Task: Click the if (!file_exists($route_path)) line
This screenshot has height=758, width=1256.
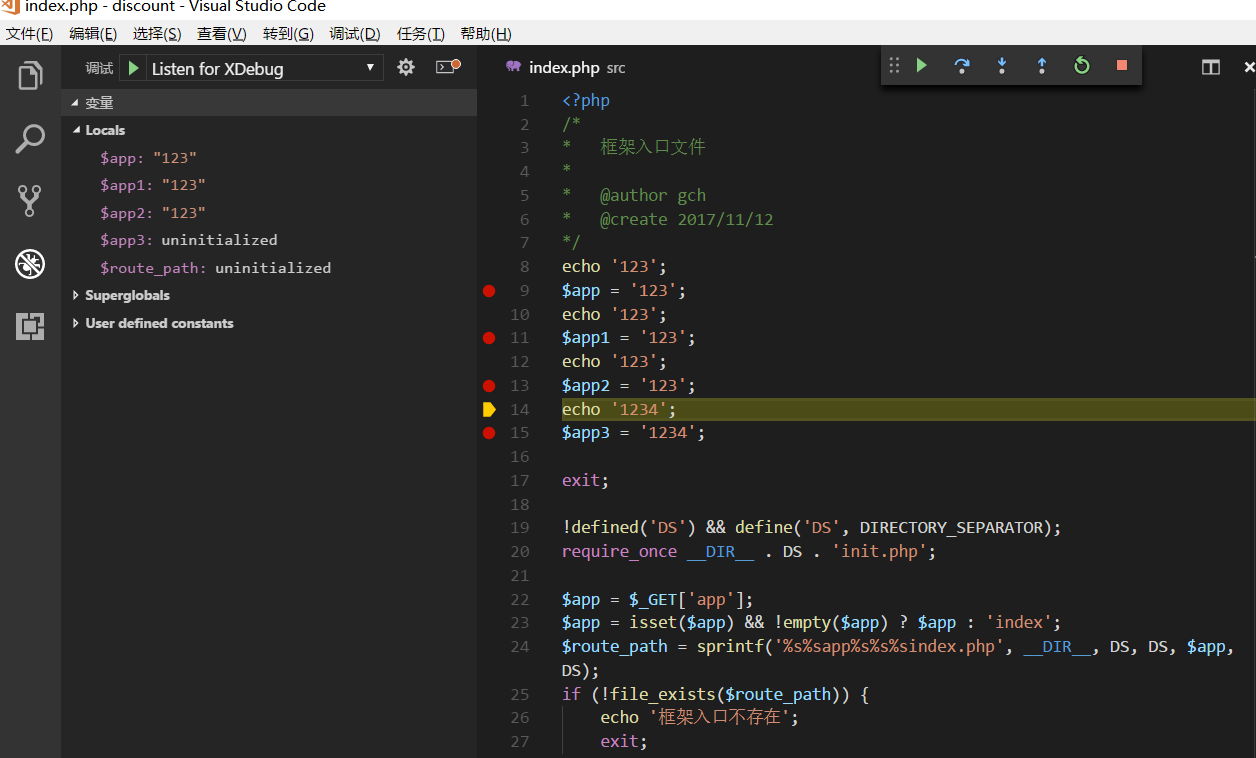Action: pos(715,695)
